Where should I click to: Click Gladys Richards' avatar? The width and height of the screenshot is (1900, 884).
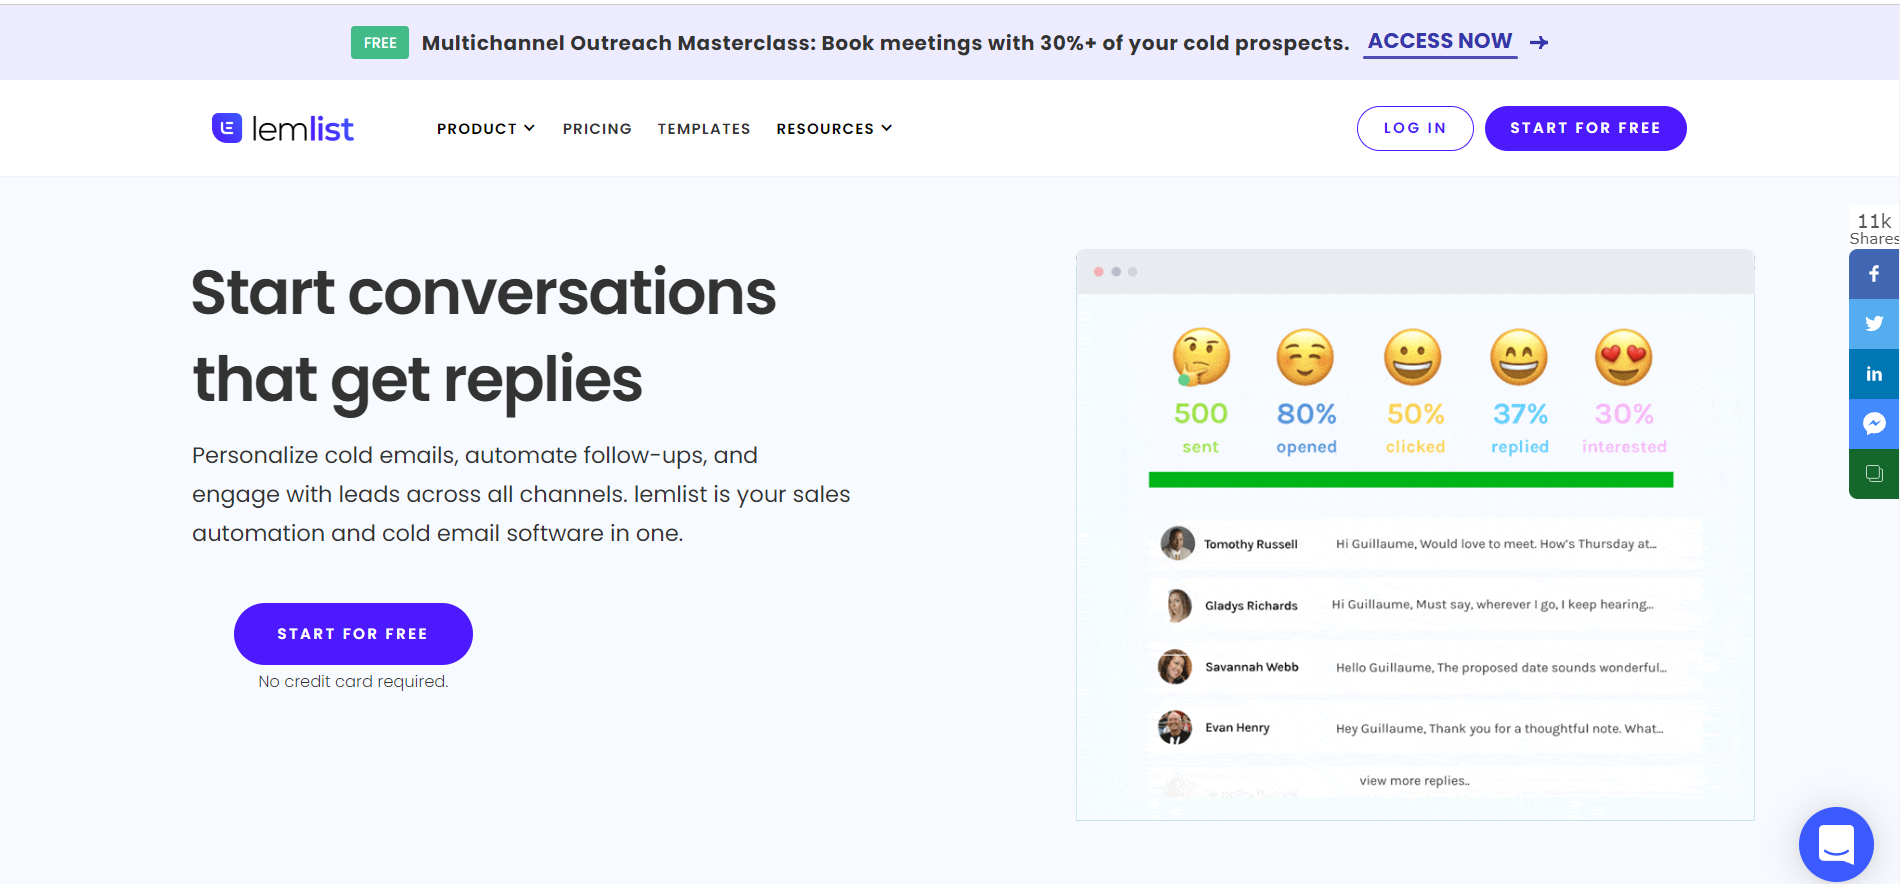[1178, 605]
